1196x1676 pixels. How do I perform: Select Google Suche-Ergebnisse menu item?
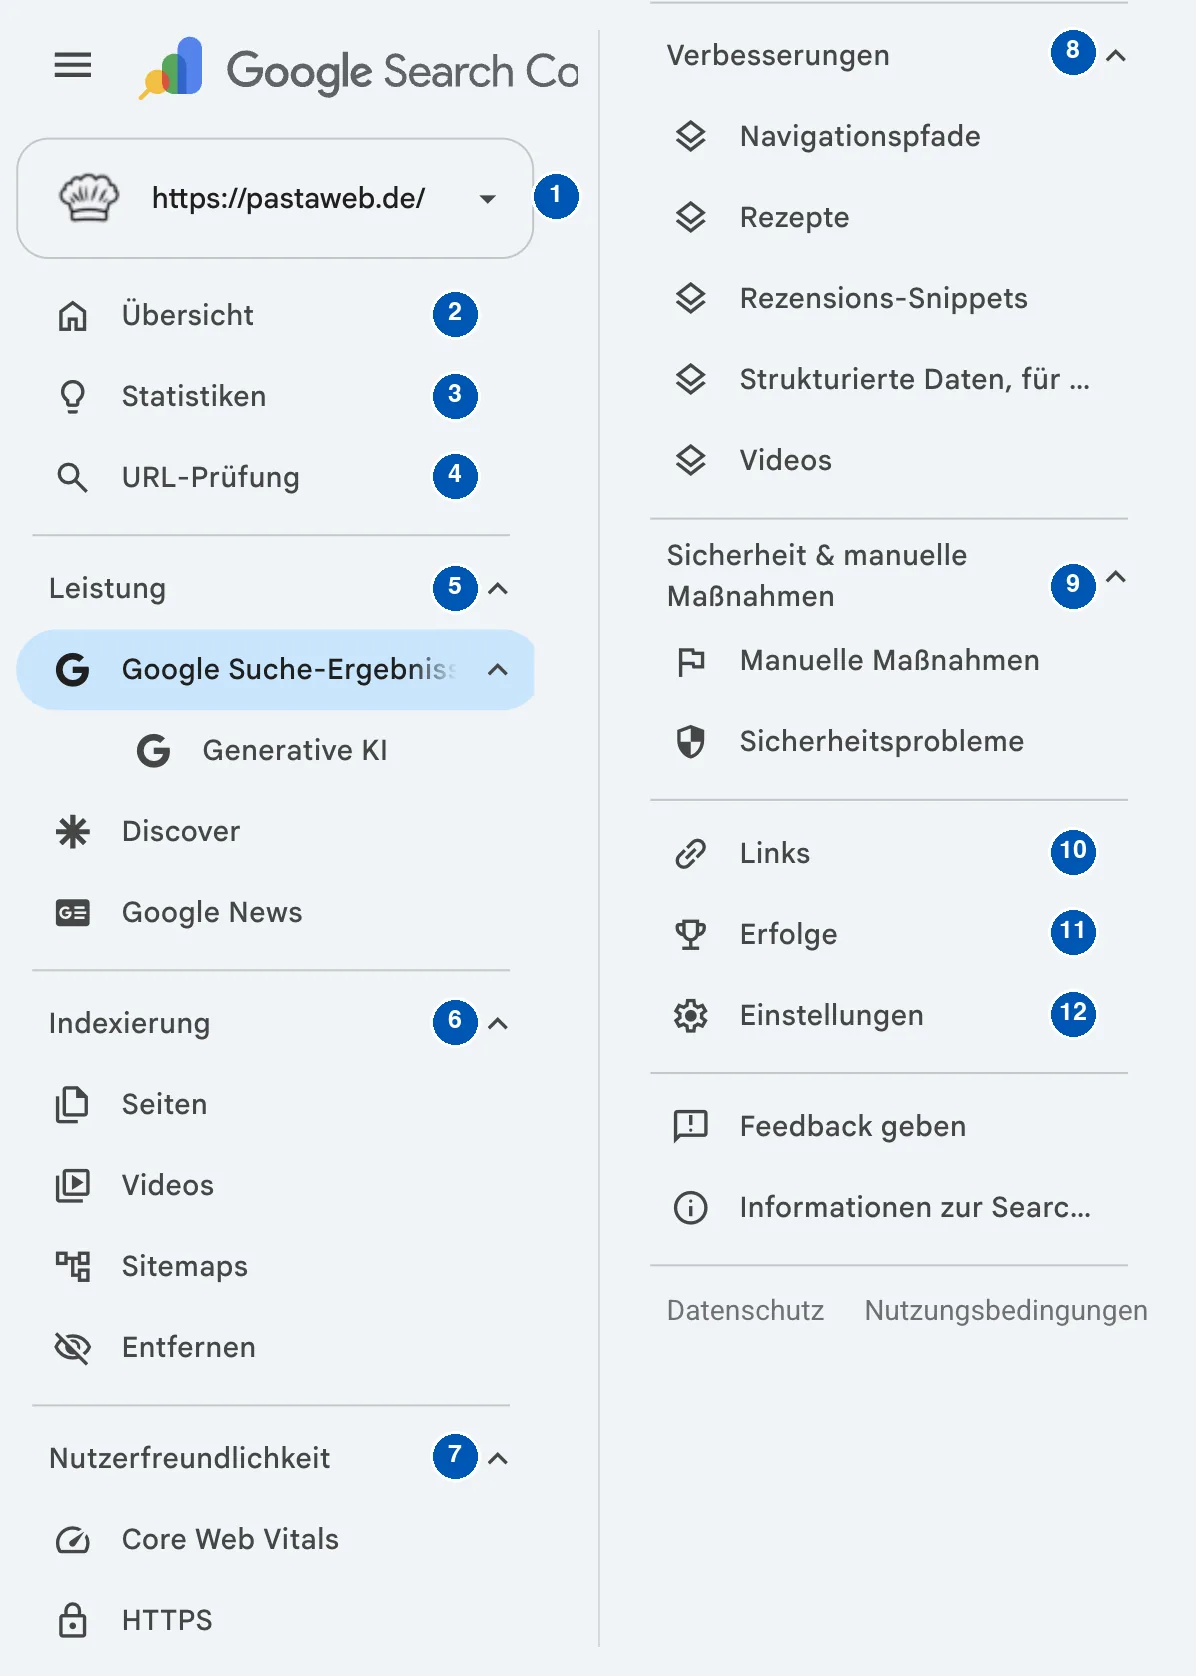275,669
